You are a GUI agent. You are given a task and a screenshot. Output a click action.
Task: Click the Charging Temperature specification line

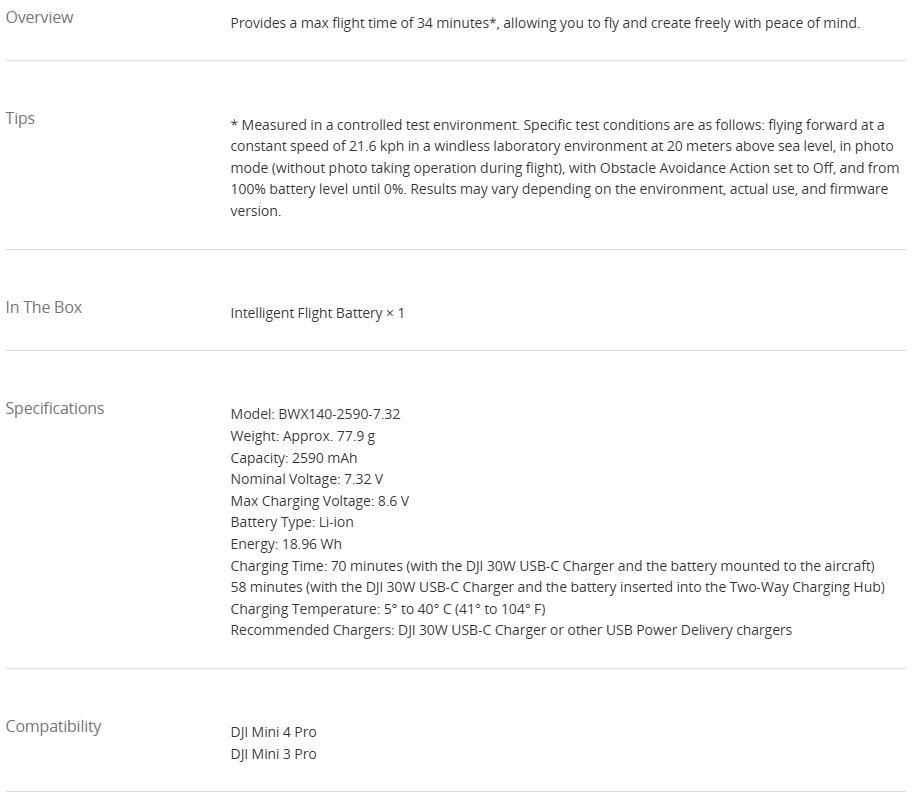tap(387, 609)
